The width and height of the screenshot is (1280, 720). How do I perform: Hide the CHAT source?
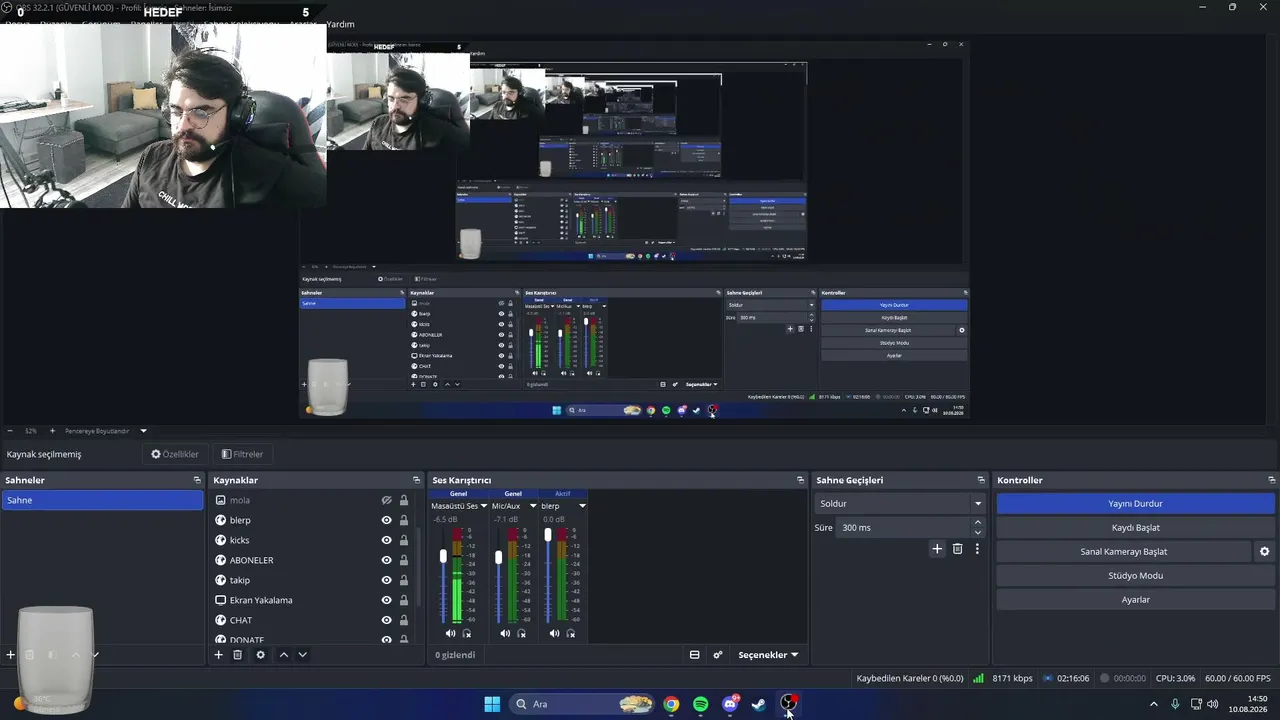click(x=386, y=620)
